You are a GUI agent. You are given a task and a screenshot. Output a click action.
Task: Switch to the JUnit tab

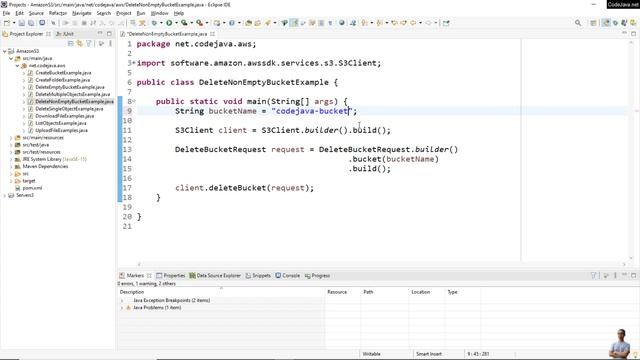[x=65, y=34]
